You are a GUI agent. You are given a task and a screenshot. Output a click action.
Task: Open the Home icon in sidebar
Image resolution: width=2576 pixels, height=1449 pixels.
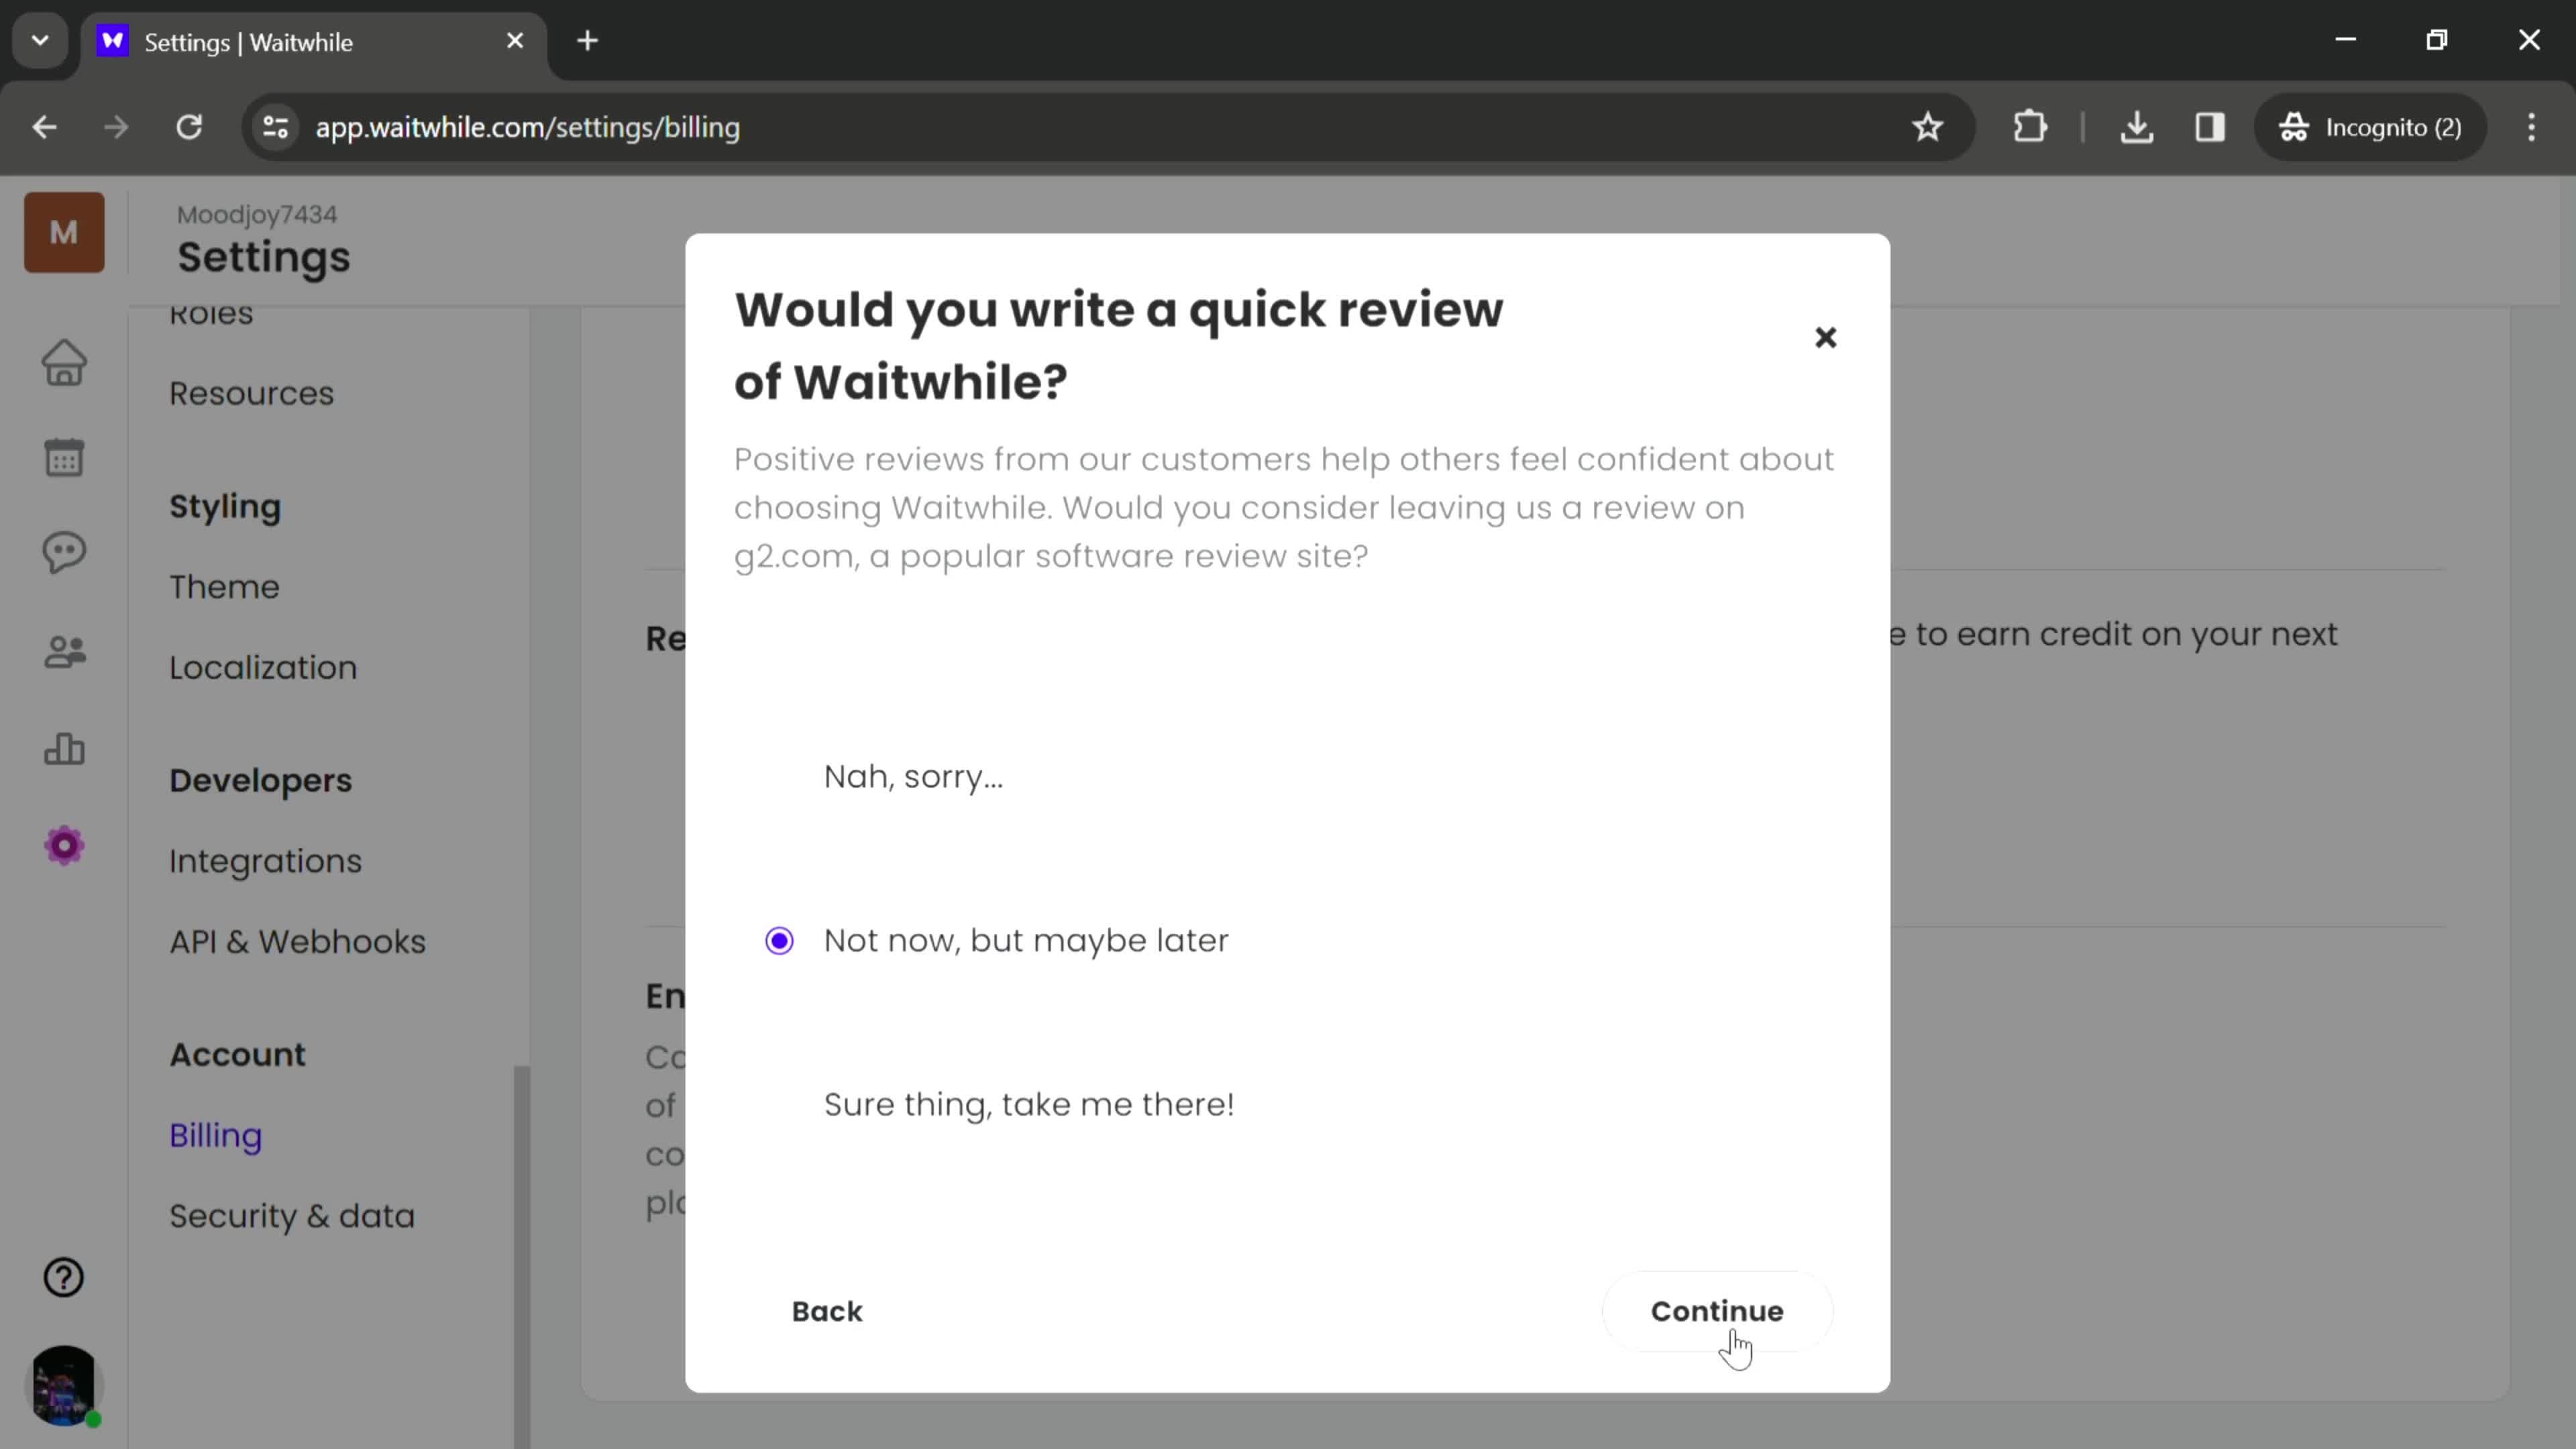pyautogui.click(x=64, y=363)
